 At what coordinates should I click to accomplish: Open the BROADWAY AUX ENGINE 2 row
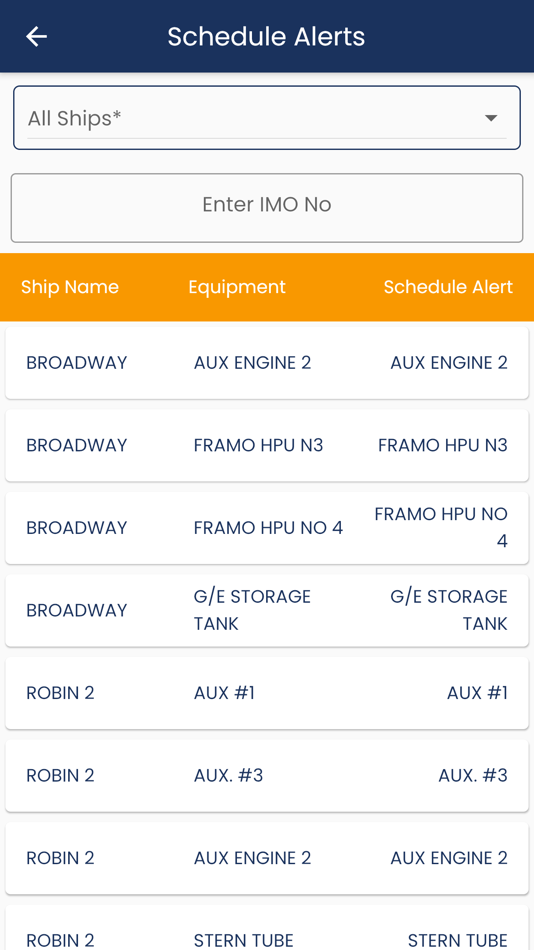[267, 363]
